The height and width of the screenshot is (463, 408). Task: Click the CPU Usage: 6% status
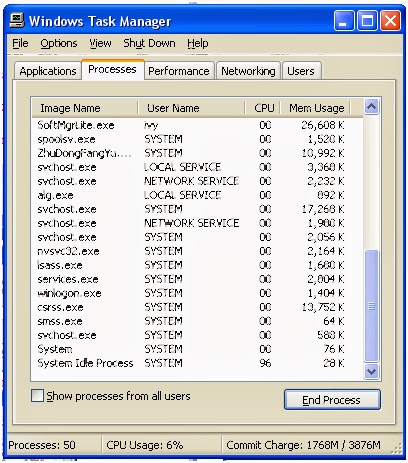point(145,445)
